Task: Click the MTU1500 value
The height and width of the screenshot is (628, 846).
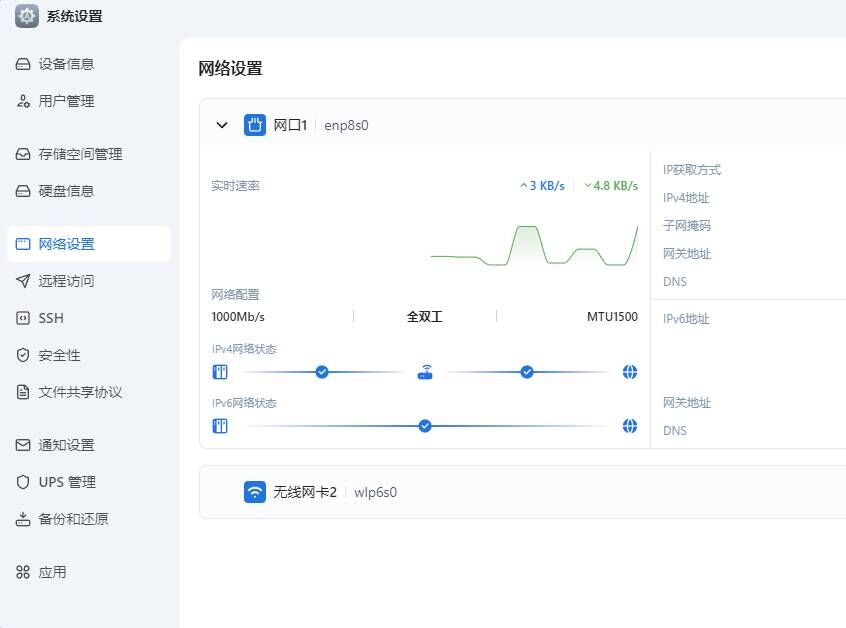Action: pyautogui.click(x=612, y=317)
